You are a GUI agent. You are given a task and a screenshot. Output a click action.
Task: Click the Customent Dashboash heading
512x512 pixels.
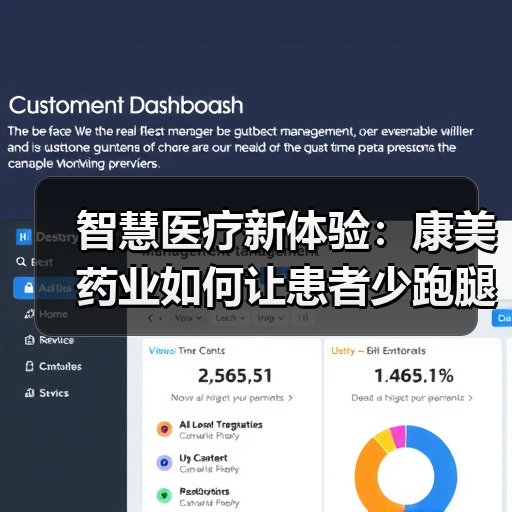click(126, 105)
